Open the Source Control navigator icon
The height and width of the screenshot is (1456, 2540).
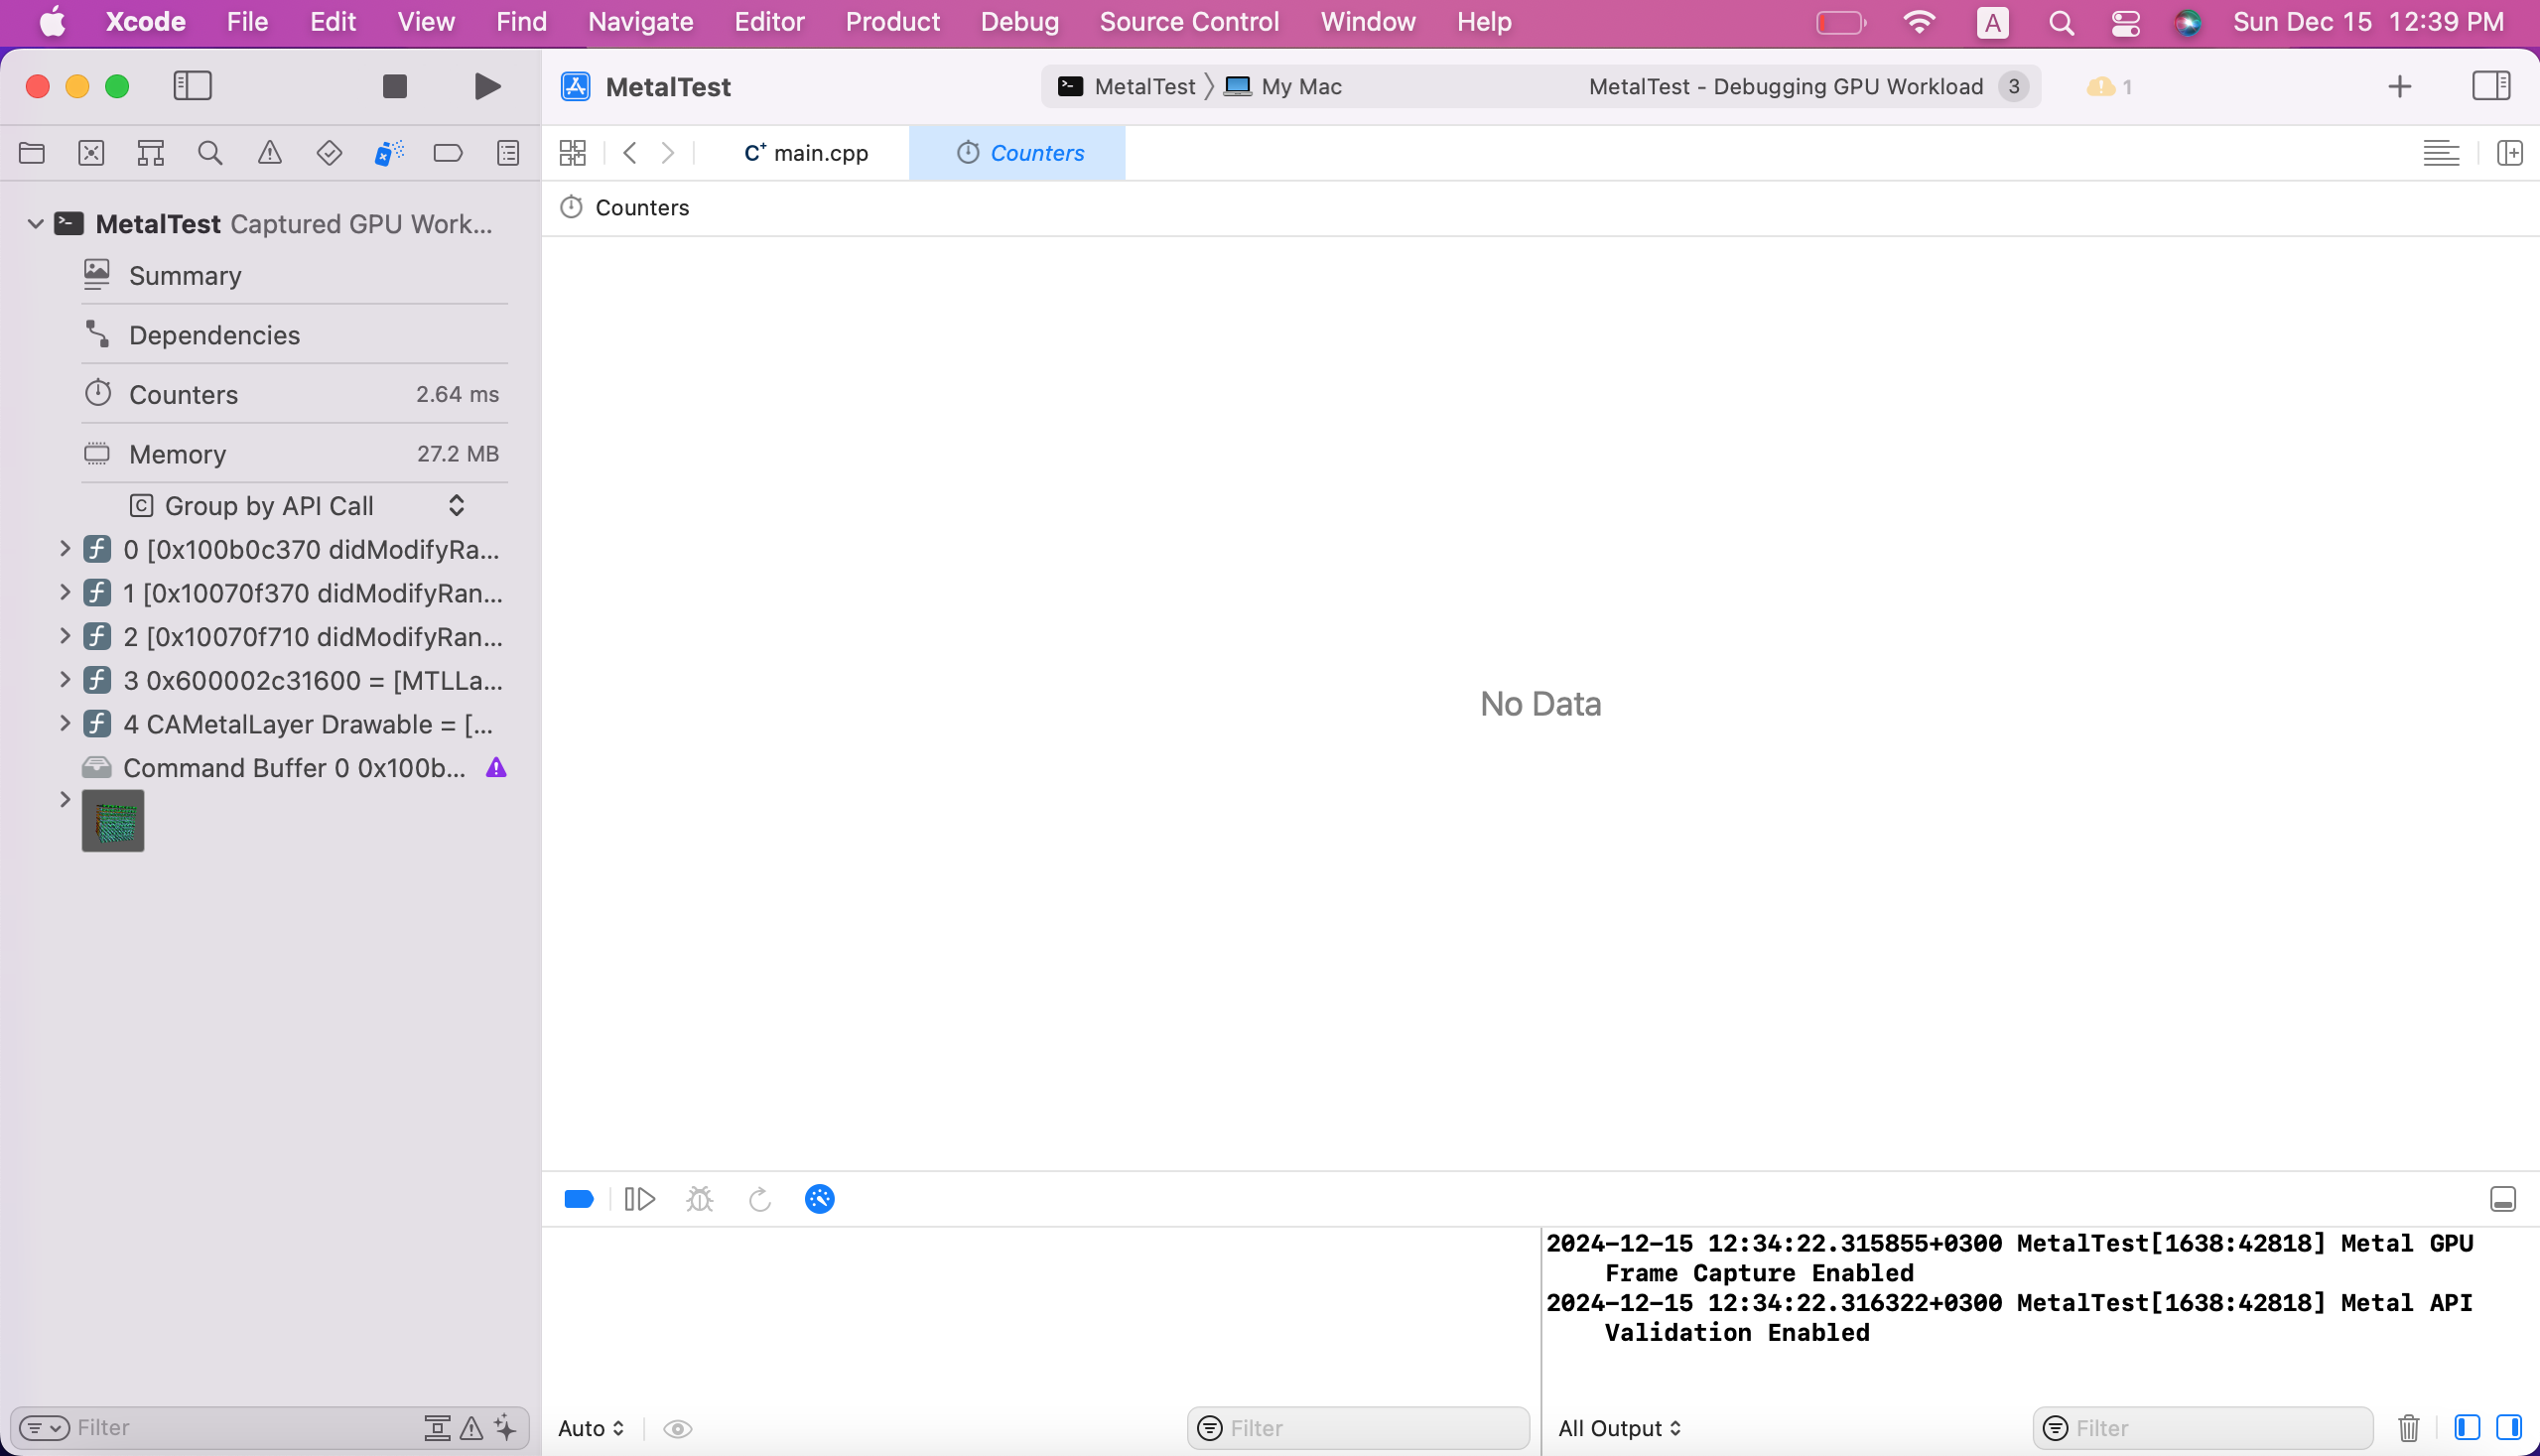click(x=91, y=153)
